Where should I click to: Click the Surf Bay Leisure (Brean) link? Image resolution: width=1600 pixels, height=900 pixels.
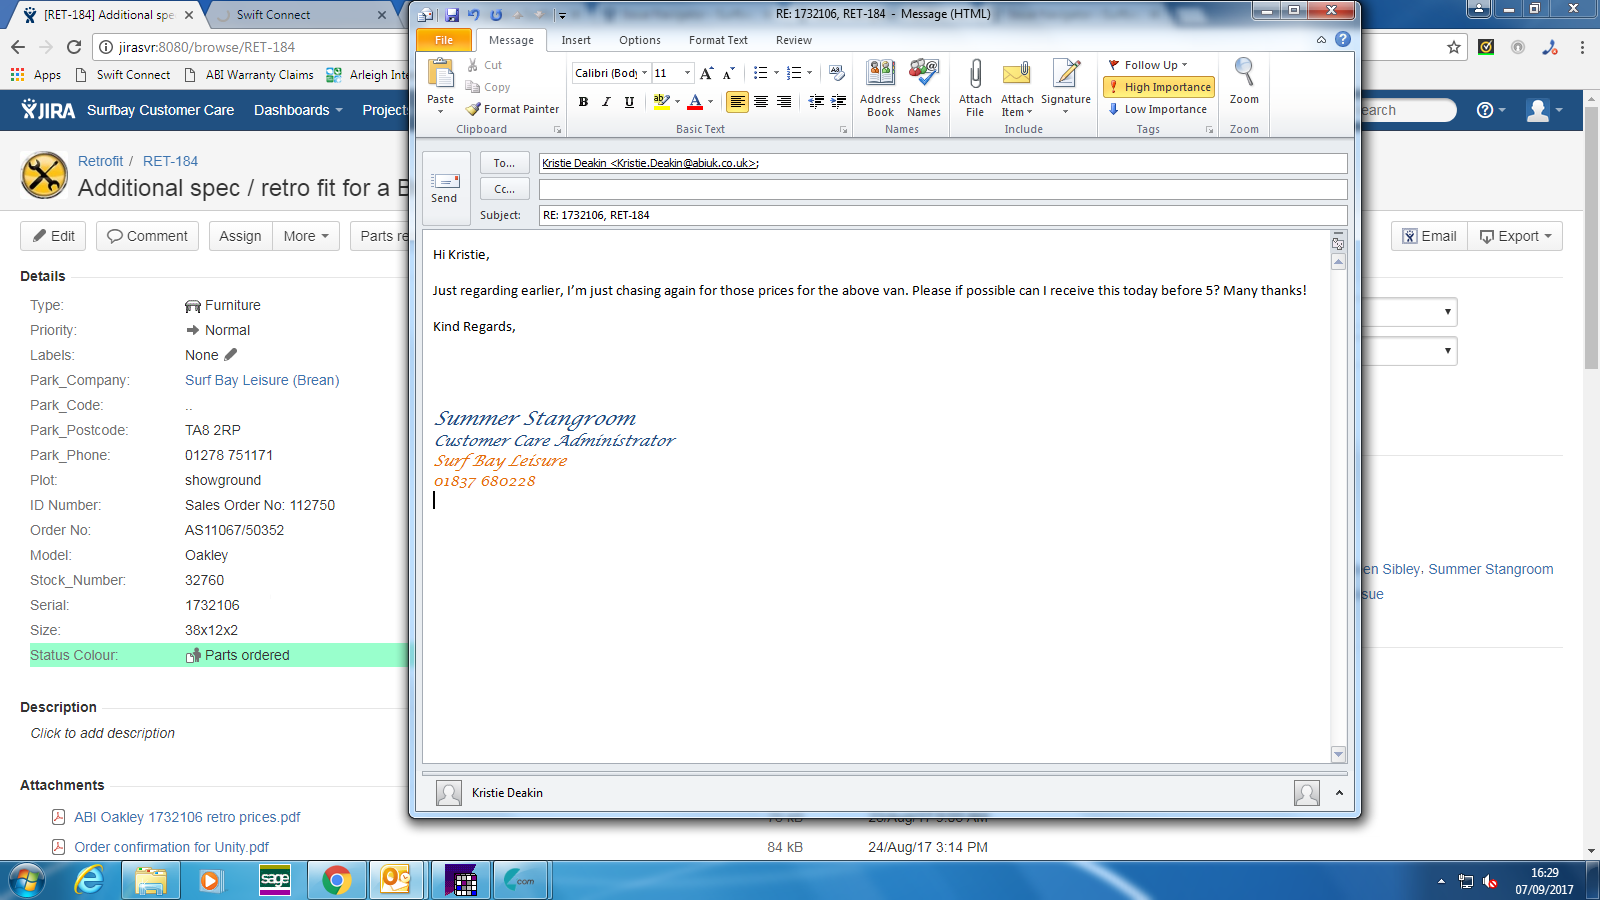[262, 380]
